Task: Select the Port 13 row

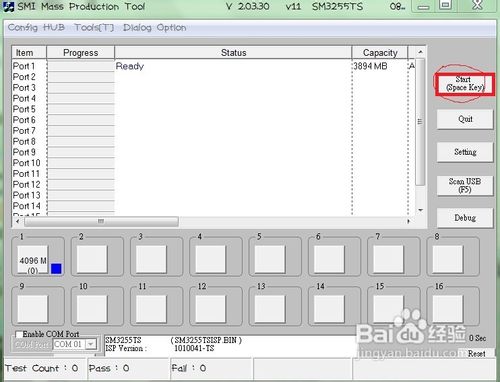Action: click(213, 195)
